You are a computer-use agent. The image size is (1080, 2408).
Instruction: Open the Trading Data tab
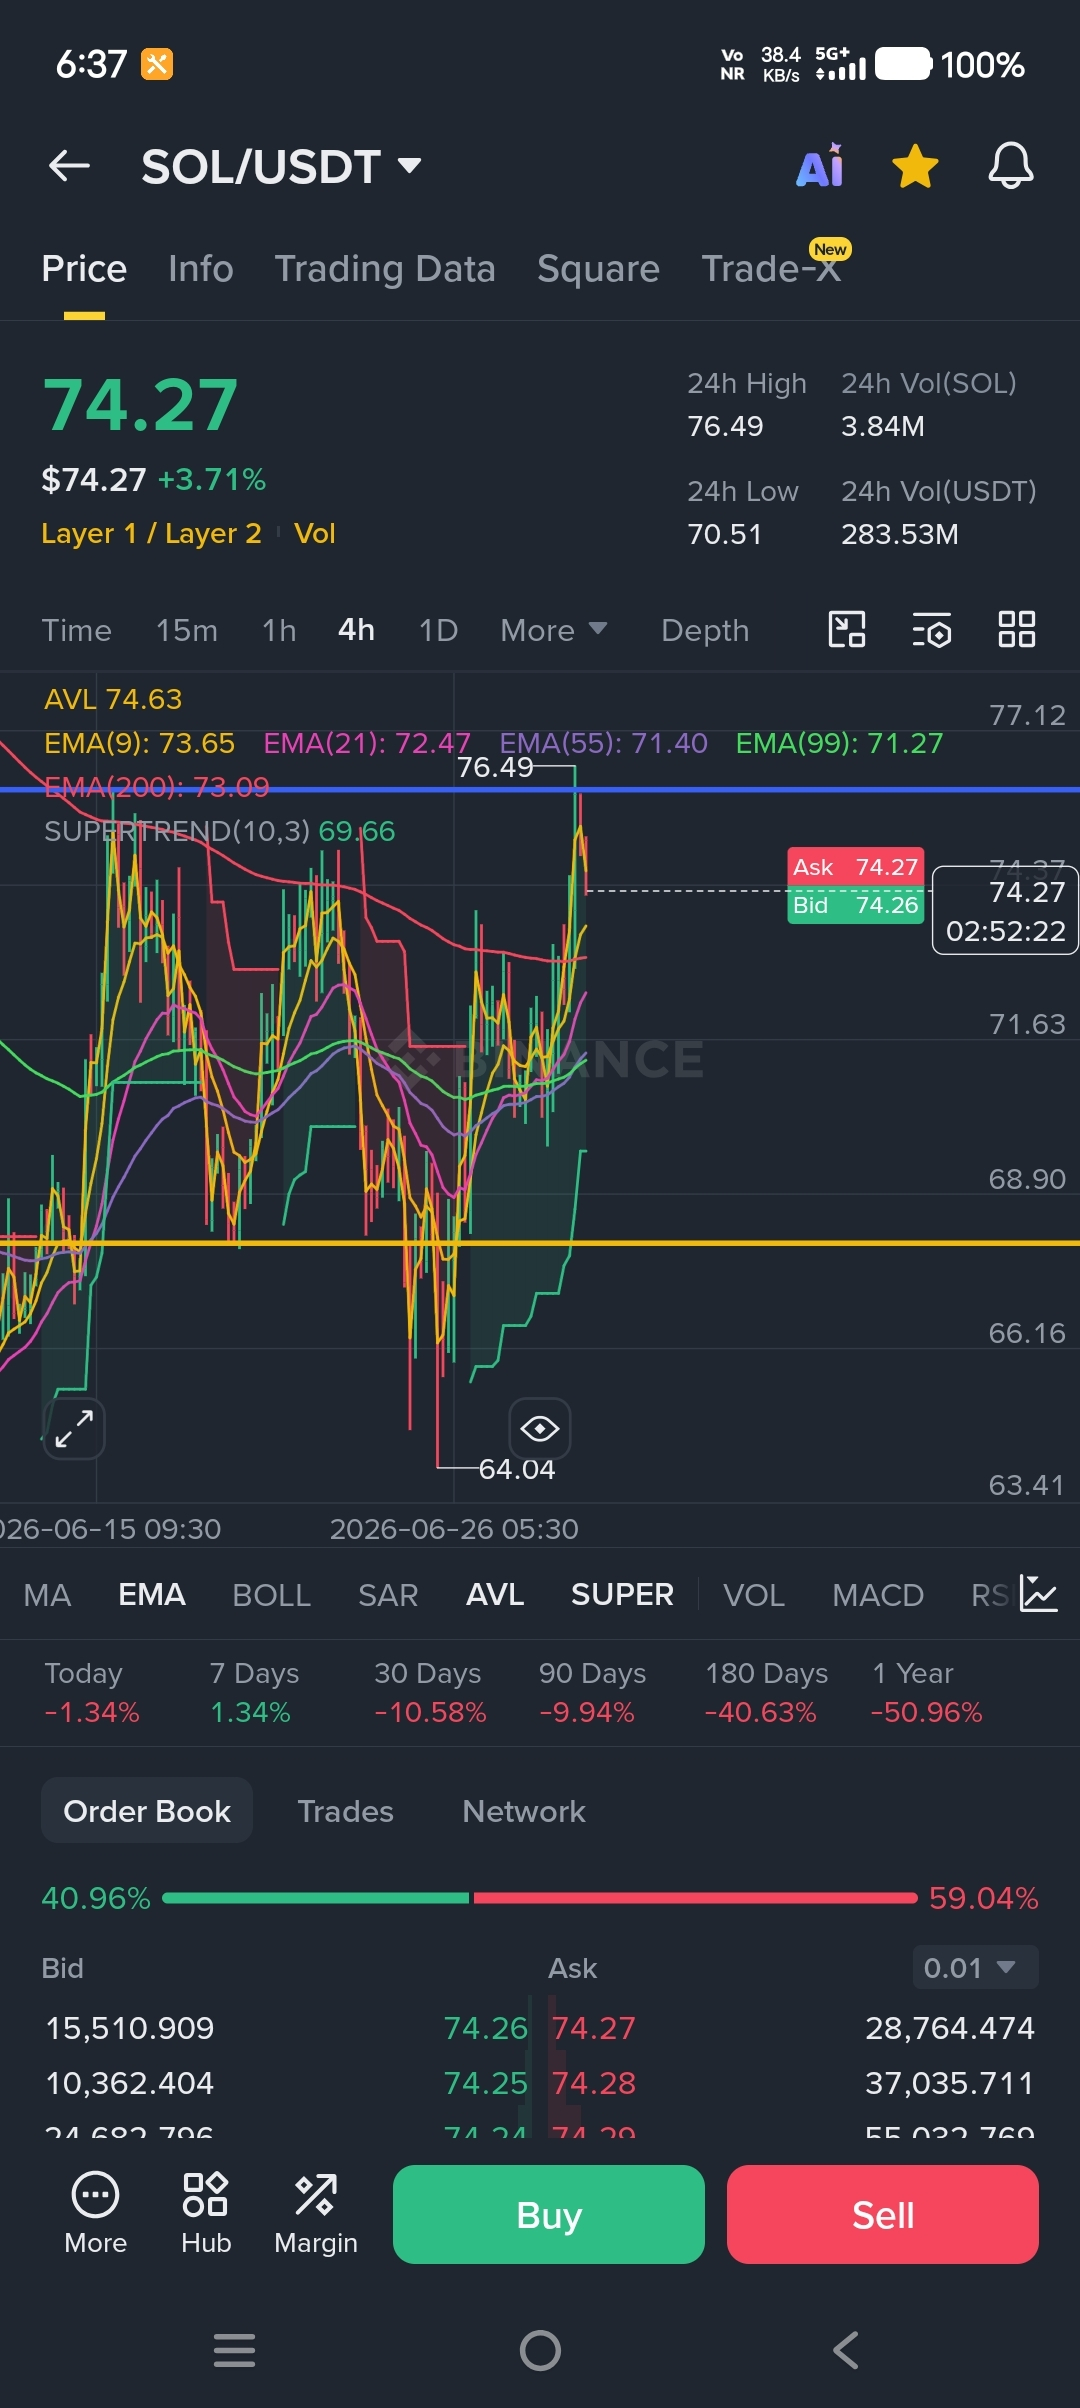pos(385,269)
